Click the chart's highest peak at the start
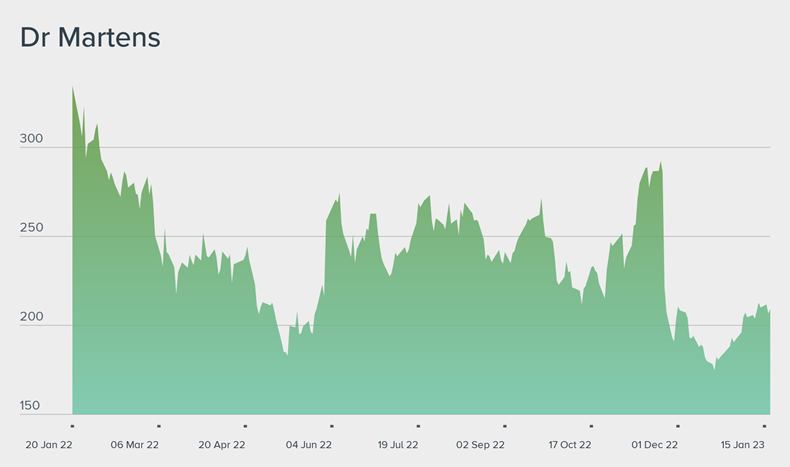The width and height of the screenshot is (790, 467). click(x=73, y=88)
